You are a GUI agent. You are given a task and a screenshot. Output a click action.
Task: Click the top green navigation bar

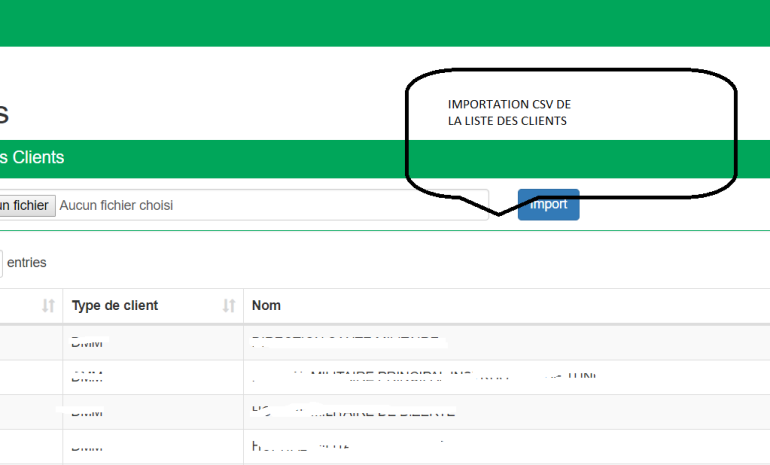point(385,22)
